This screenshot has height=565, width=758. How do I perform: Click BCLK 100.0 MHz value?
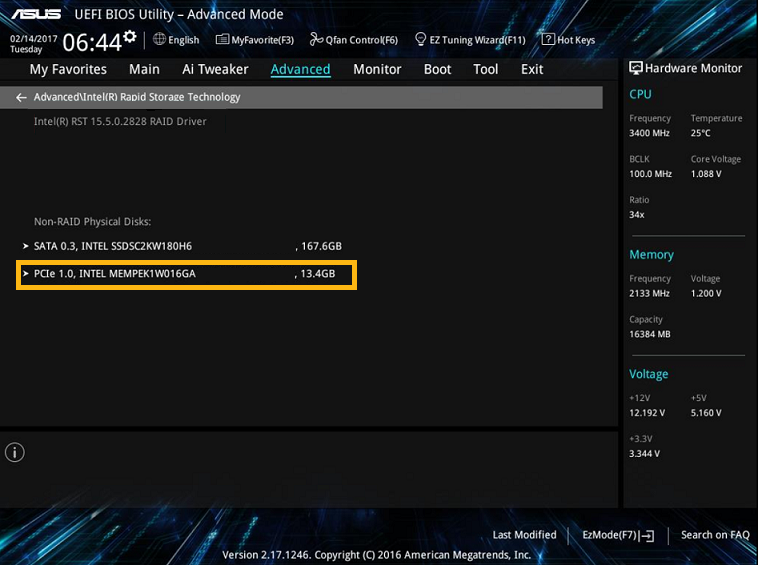(x=650, y=174)
